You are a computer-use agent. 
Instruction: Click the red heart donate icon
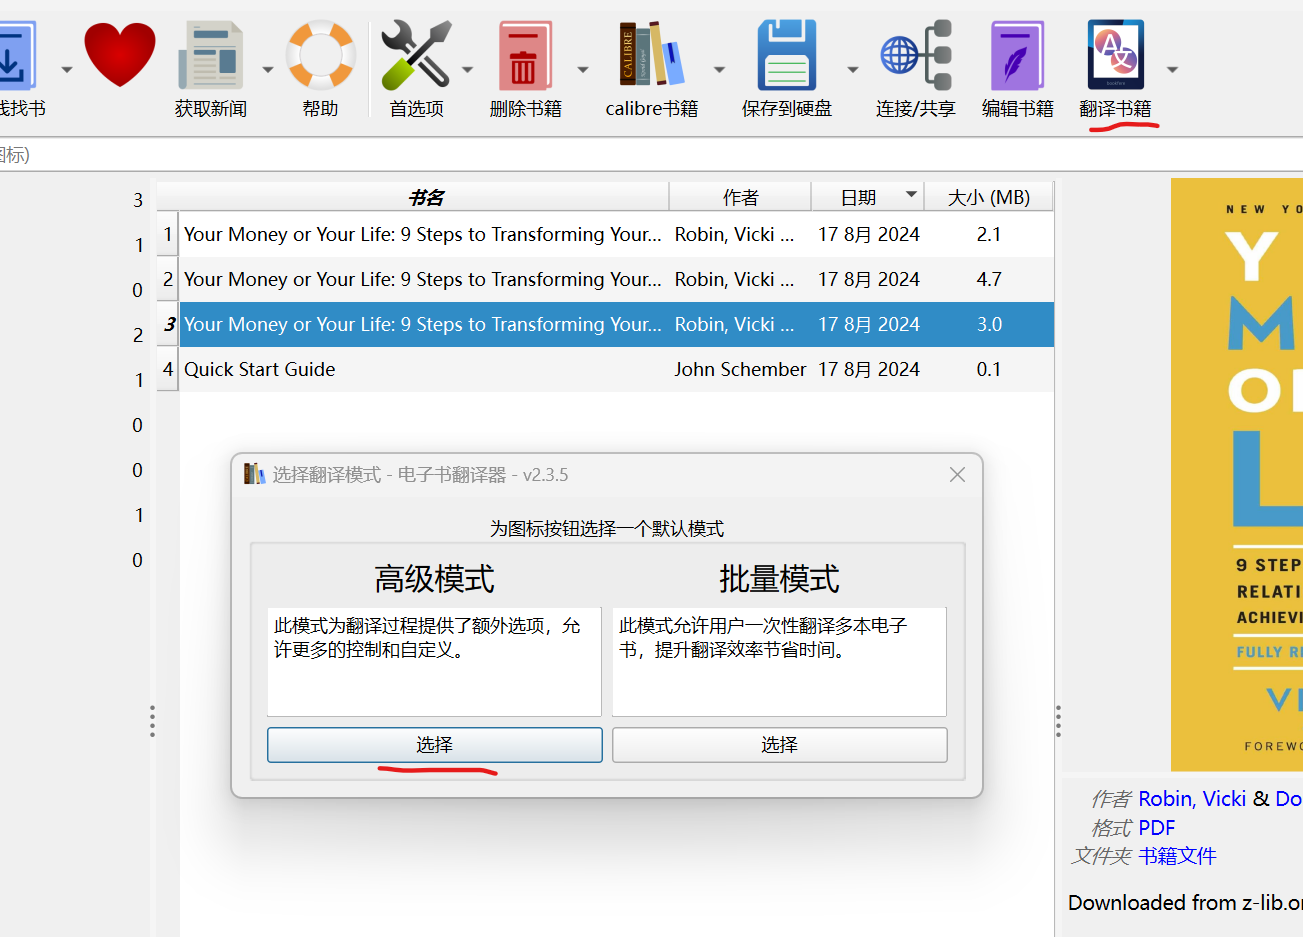(x=120, y=55)
